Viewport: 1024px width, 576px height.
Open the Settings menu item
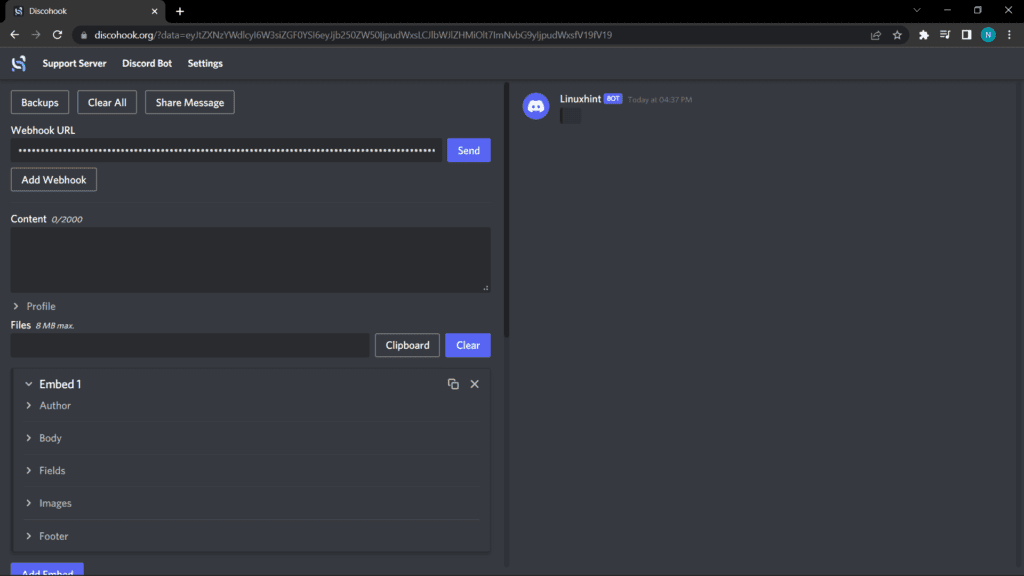coord(205,63)
